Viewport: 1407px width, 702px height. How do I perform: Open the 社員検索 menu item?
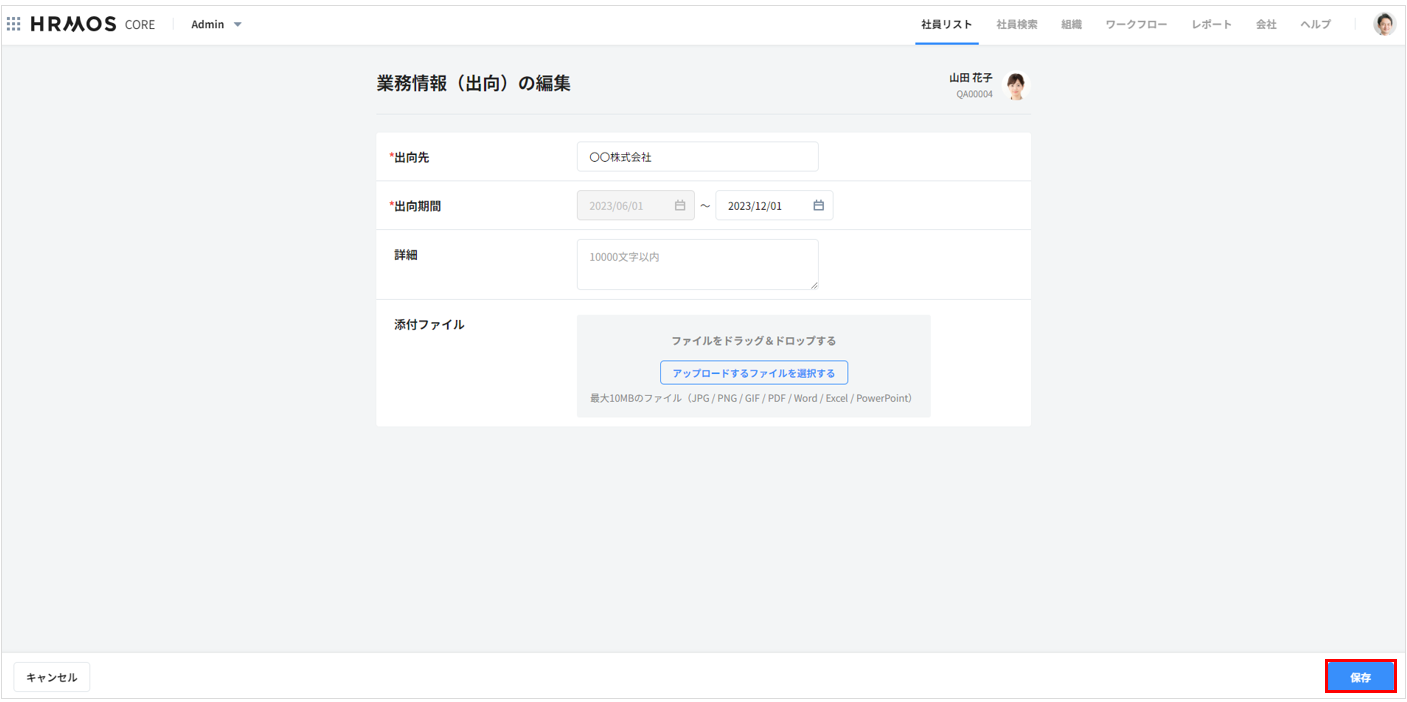click(x=1017, y=24)
